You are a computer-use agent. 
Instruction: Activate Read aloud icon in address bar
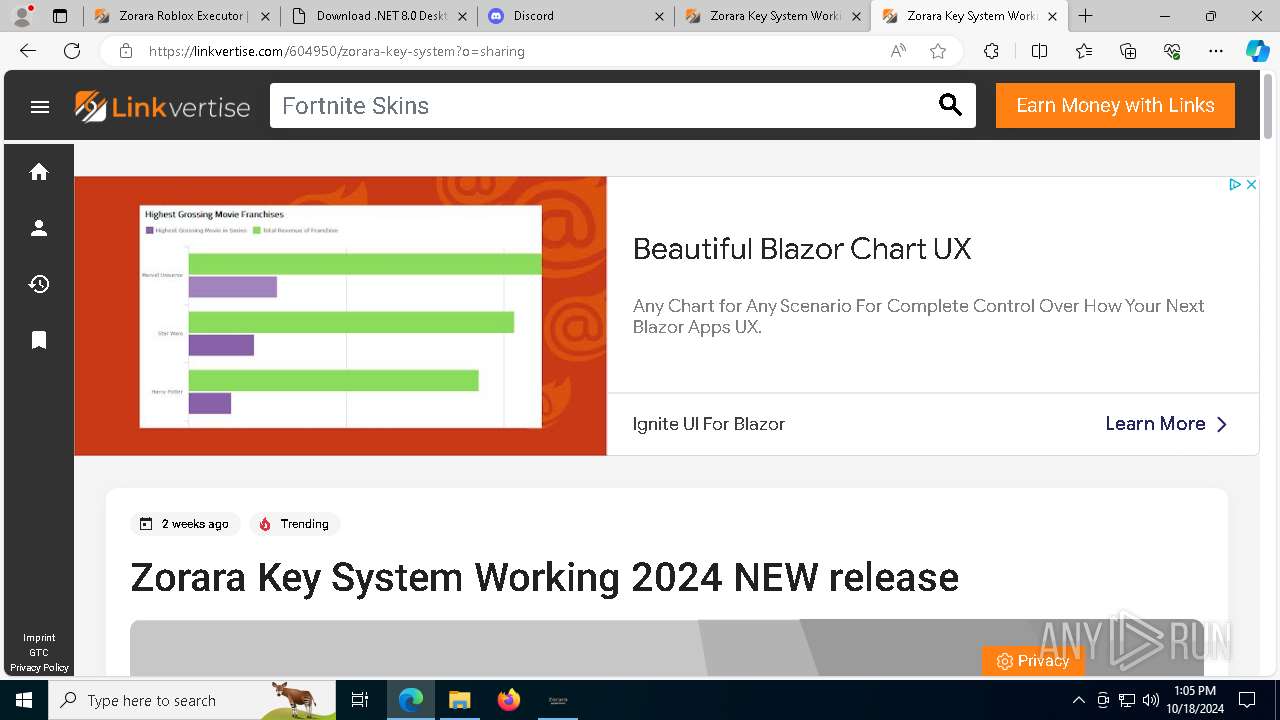click(x=898, y=51)
